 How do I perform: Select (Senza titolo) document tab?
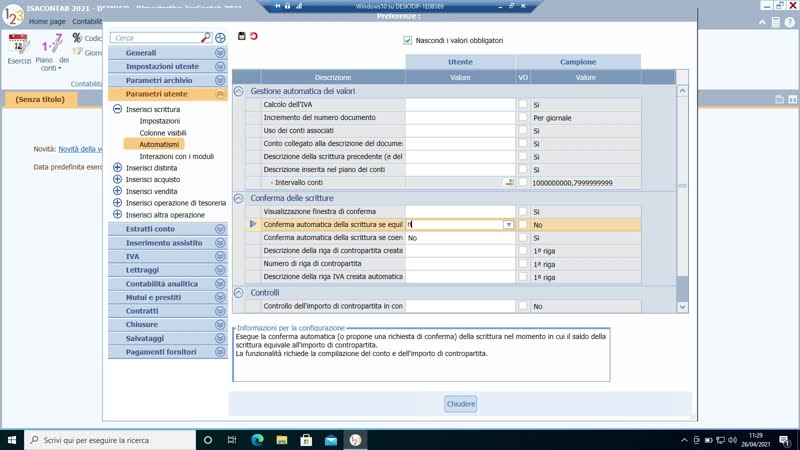click(x=40, y=99)
